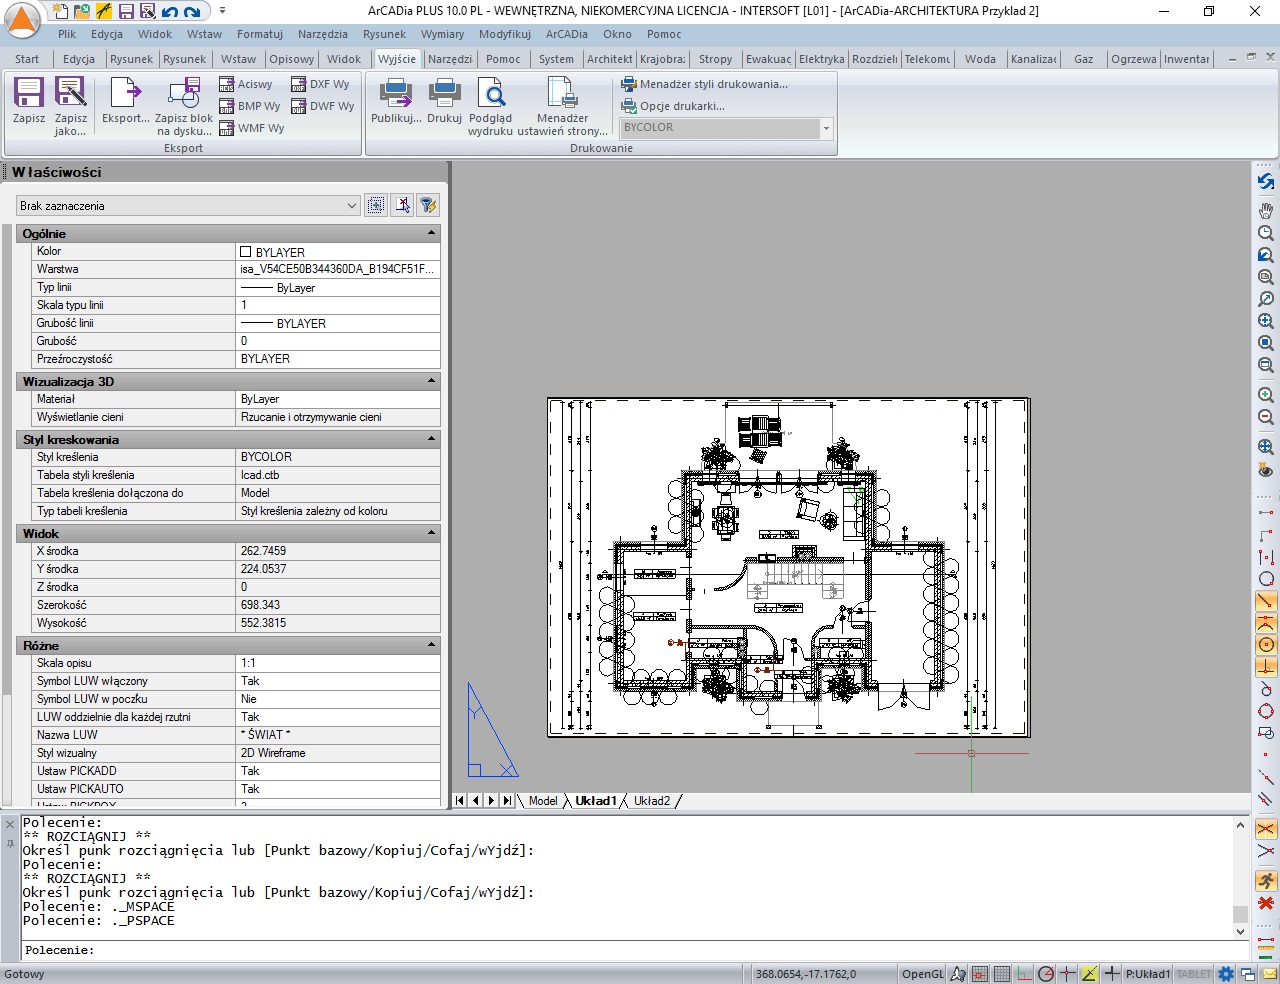Screen dimensions: 1280x984
Task: Collapse the Wizualizacja 3D section
Action: point(432,381)
